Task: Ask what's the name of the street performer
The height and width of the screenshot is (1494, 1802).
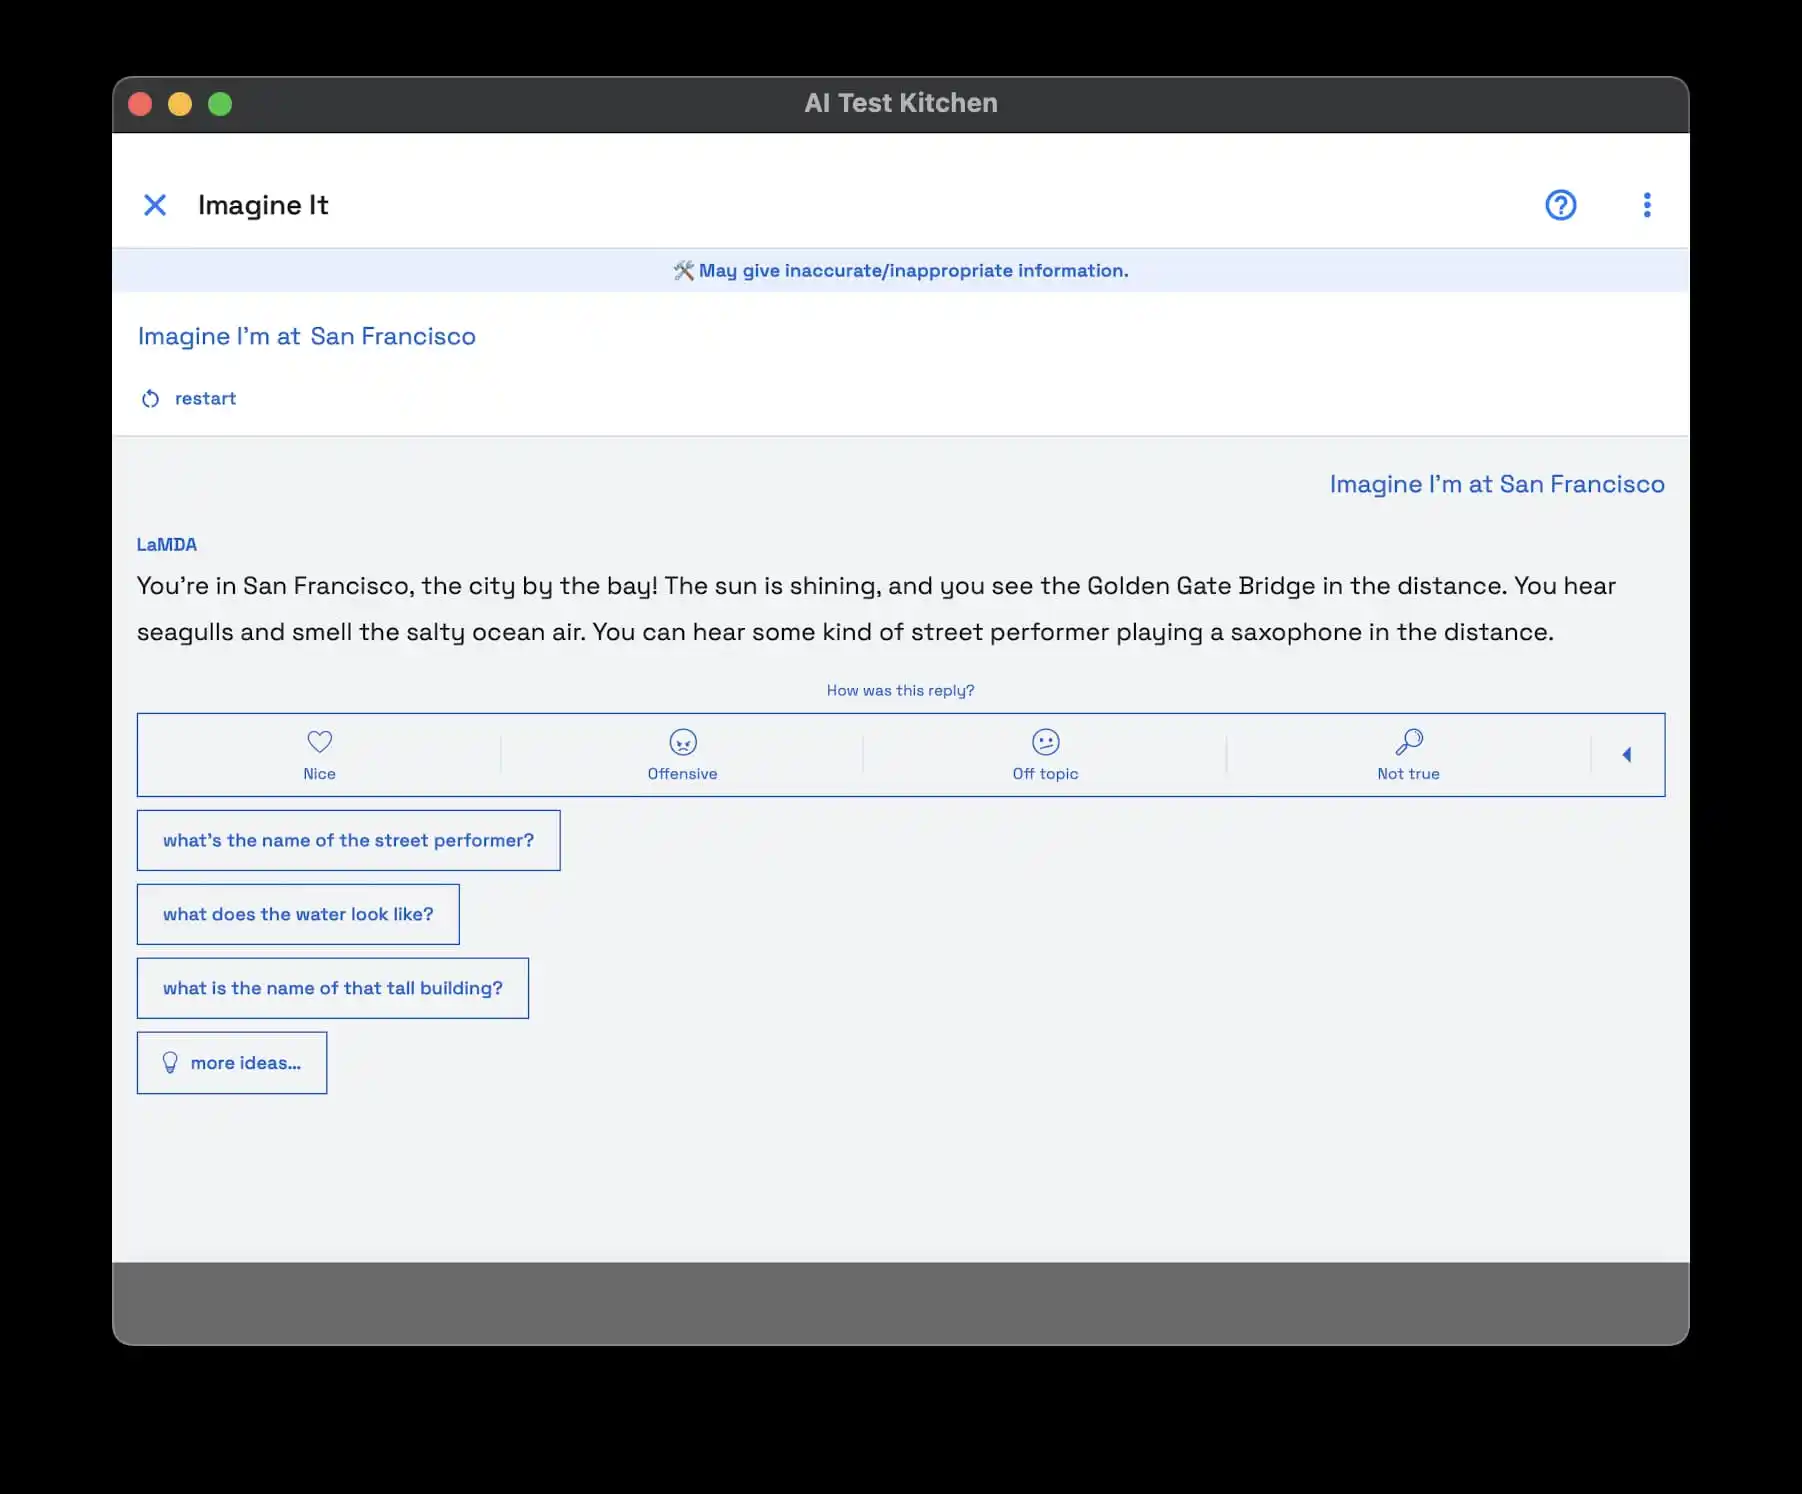Action: tap(348, 840)
